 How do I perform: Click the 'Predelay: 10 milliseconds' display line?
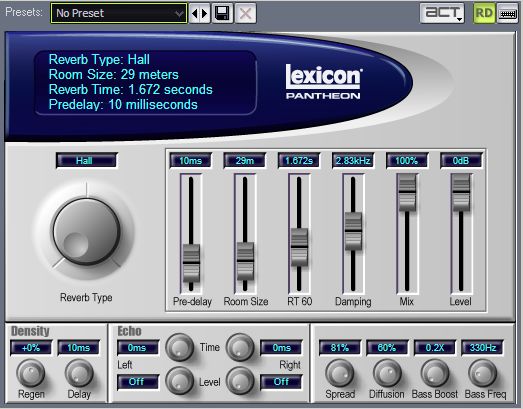point(123,104)
